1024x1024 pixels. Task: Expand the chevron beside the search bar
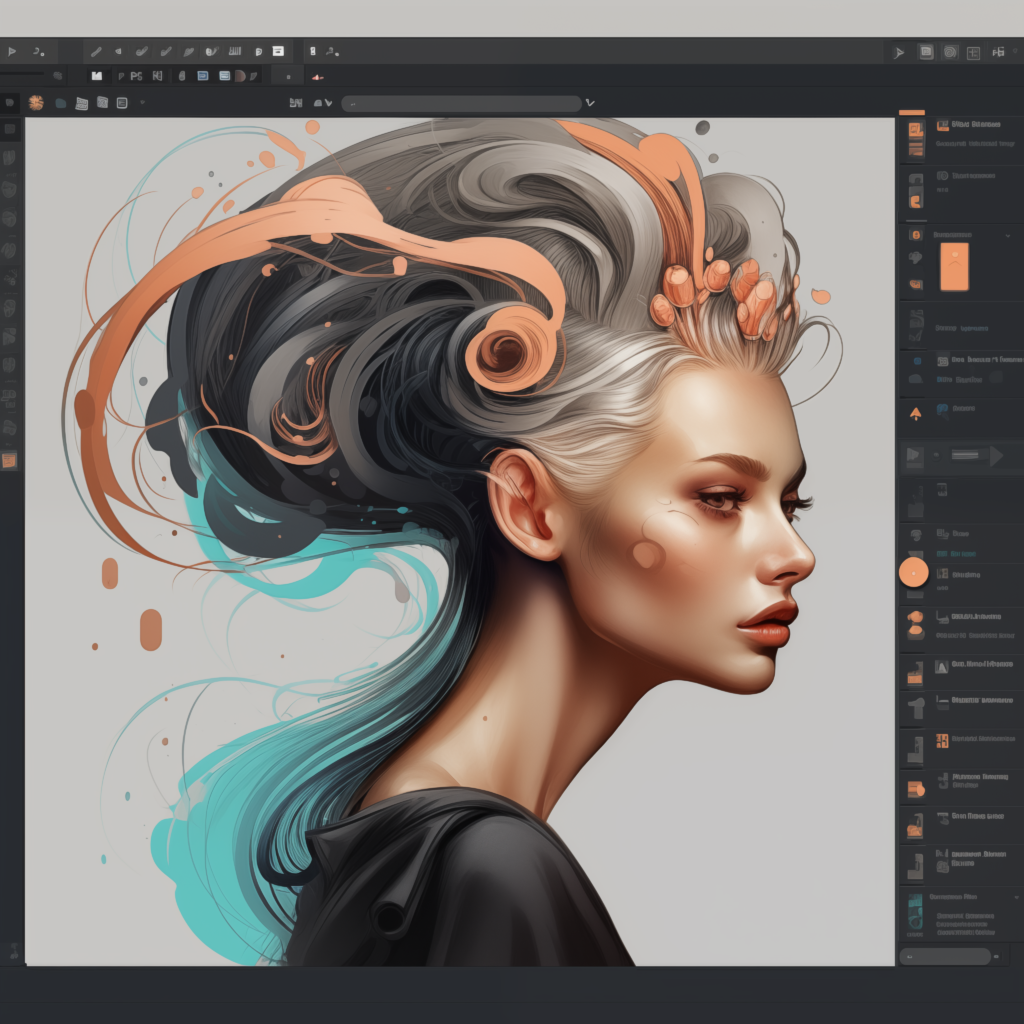(x=589, y=102)
